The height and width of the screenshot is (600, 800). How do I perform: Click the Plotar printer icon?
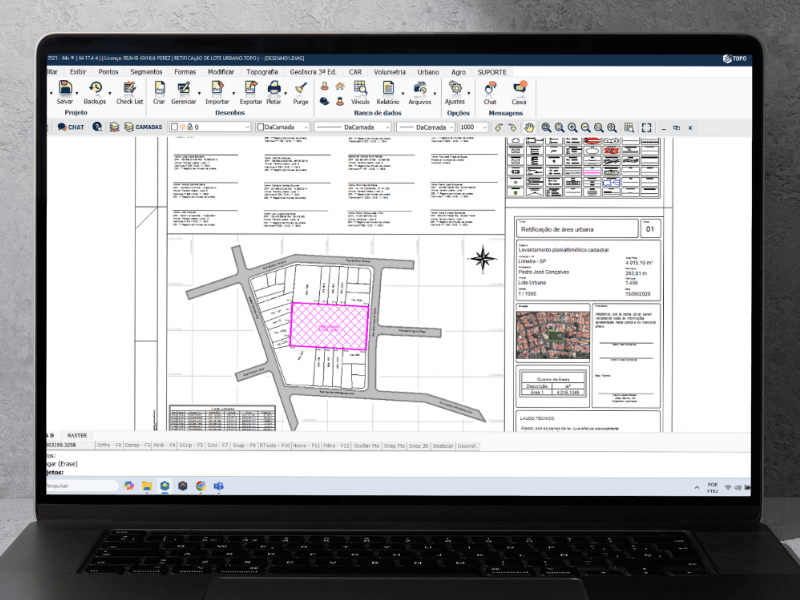(273, 89)
